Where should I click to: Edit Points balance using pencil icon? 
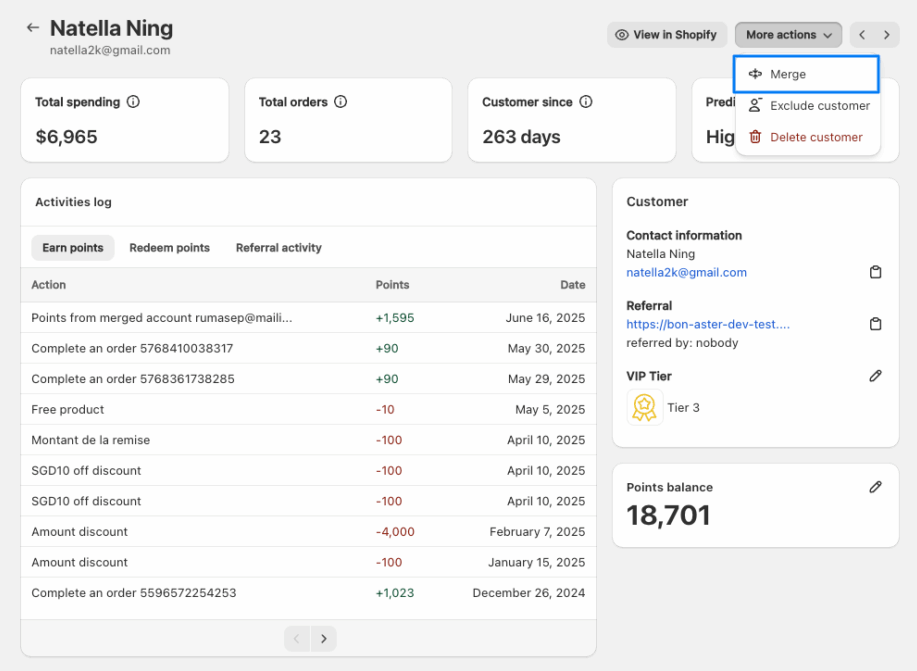coord(875,487)
